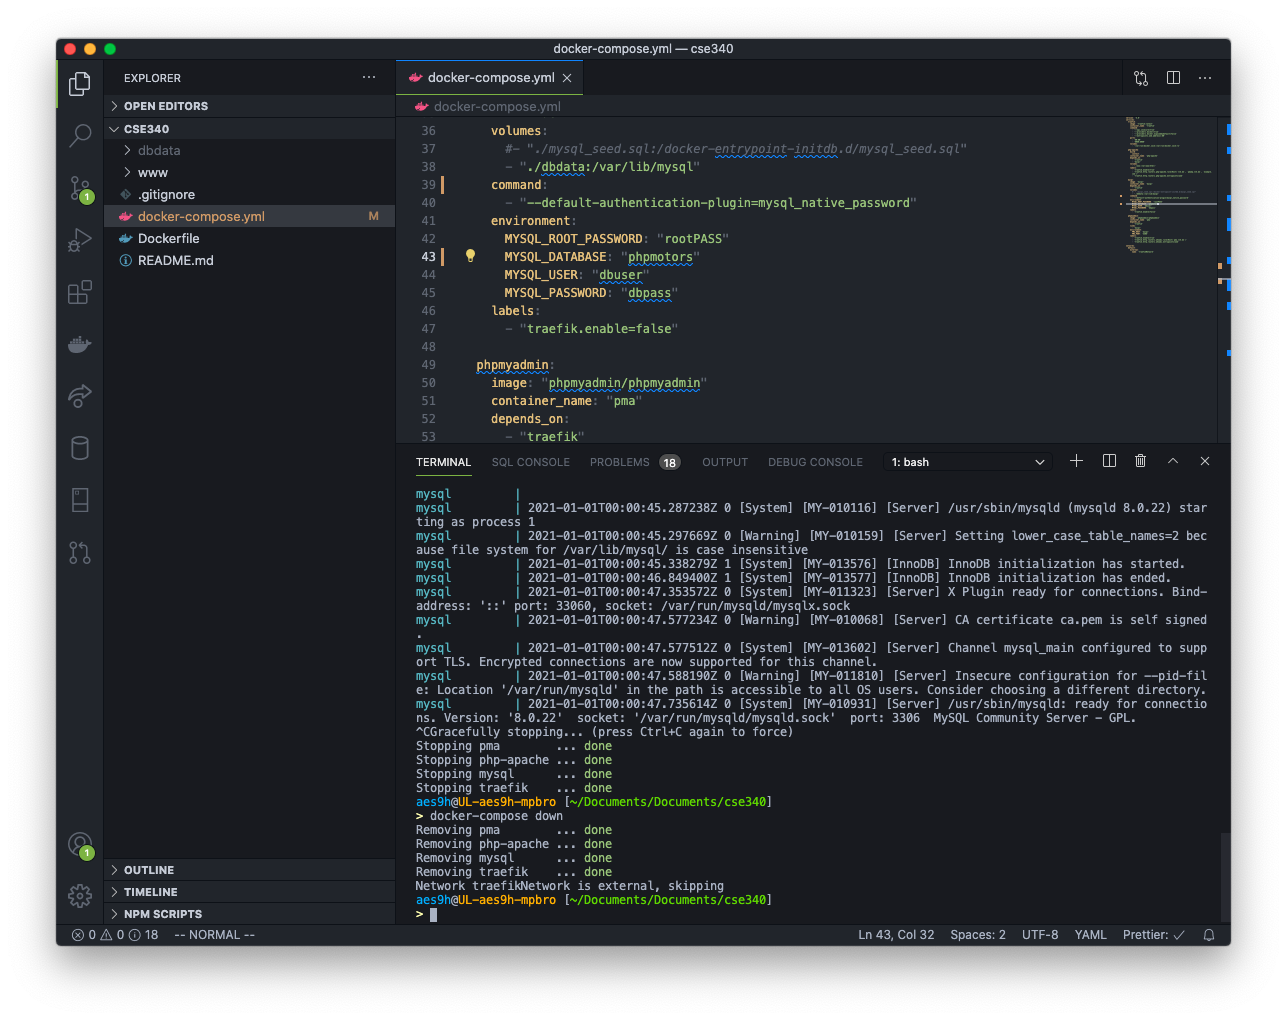Collapse the CSE340 folder section
This screenshot has width=1287, height=1020.
tap(250, 129)
